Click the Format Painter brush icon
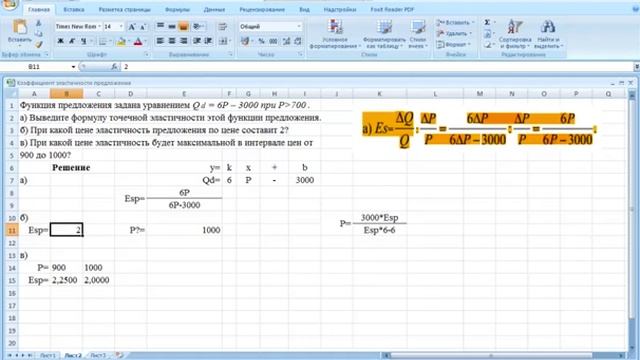The image size is (640, 360). click(x=38, y=44)
